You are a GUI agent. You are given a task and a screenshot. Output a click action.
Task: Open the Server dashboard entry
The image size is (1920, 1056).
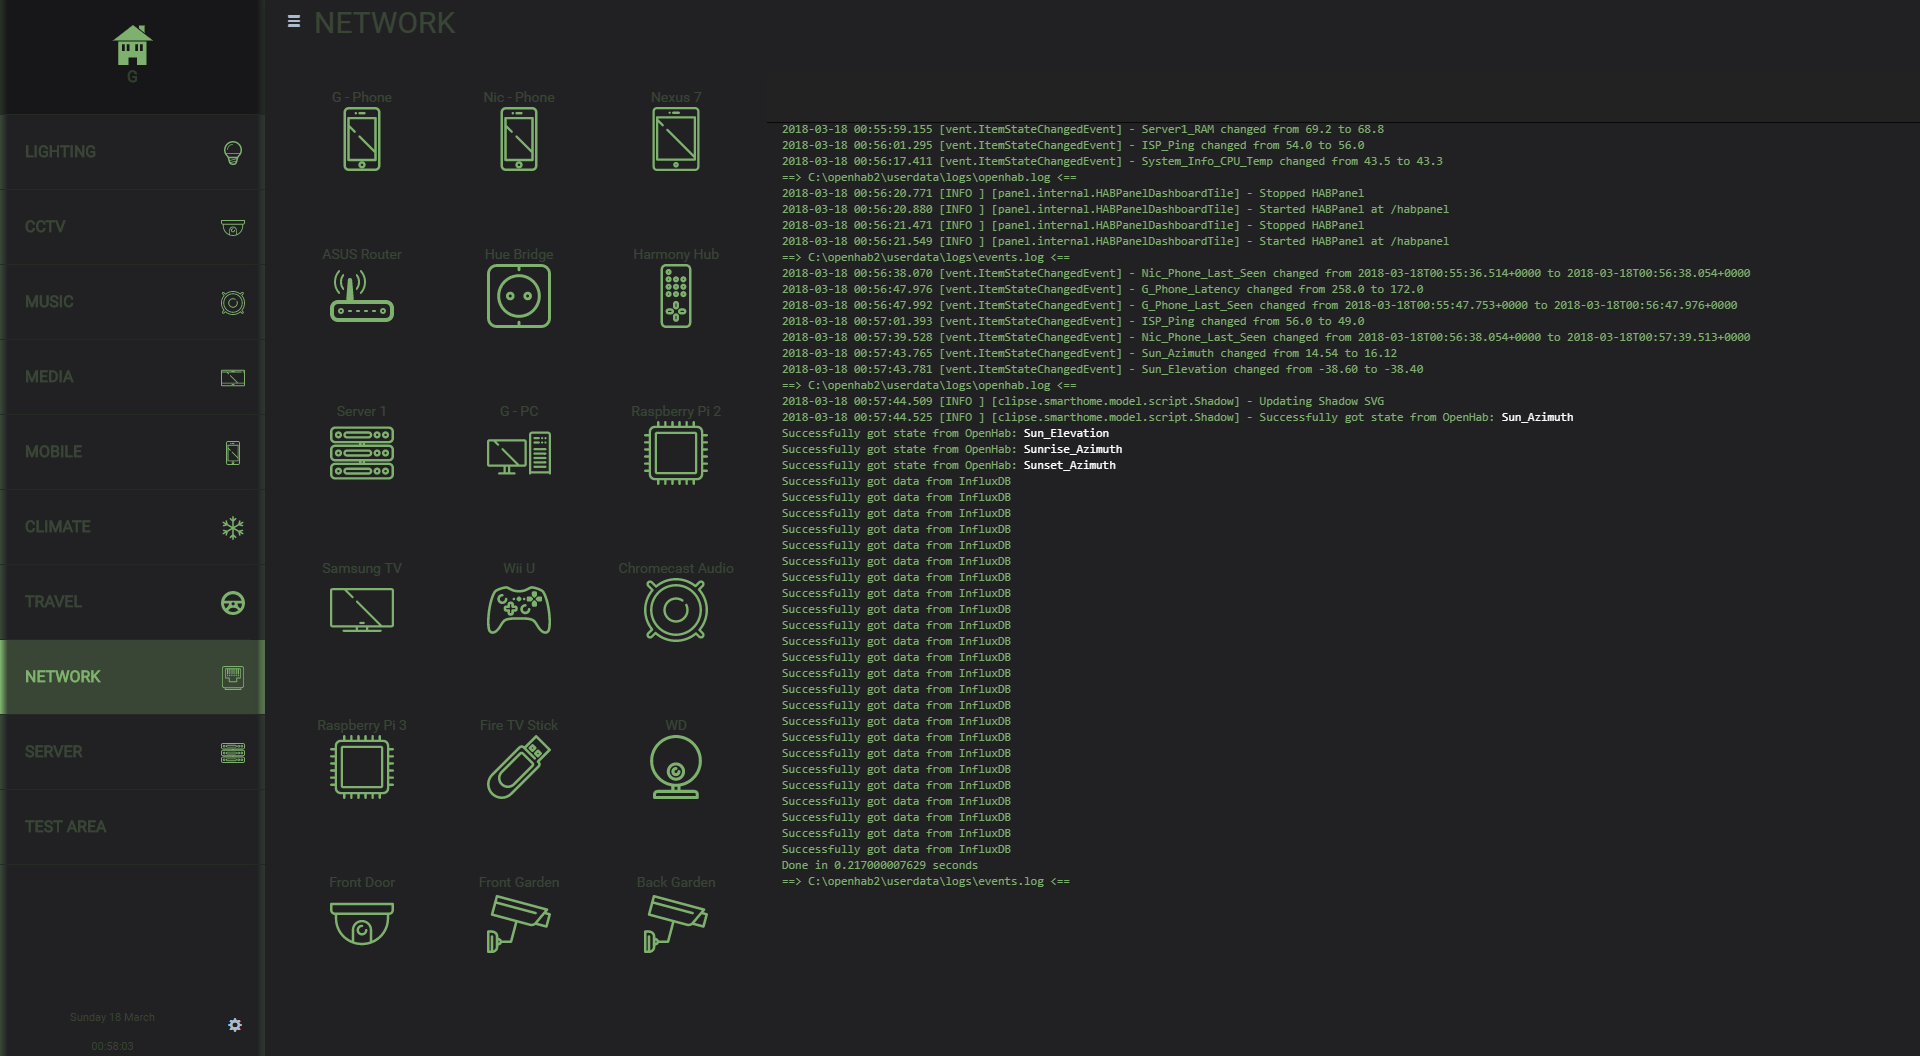[132, 752]
